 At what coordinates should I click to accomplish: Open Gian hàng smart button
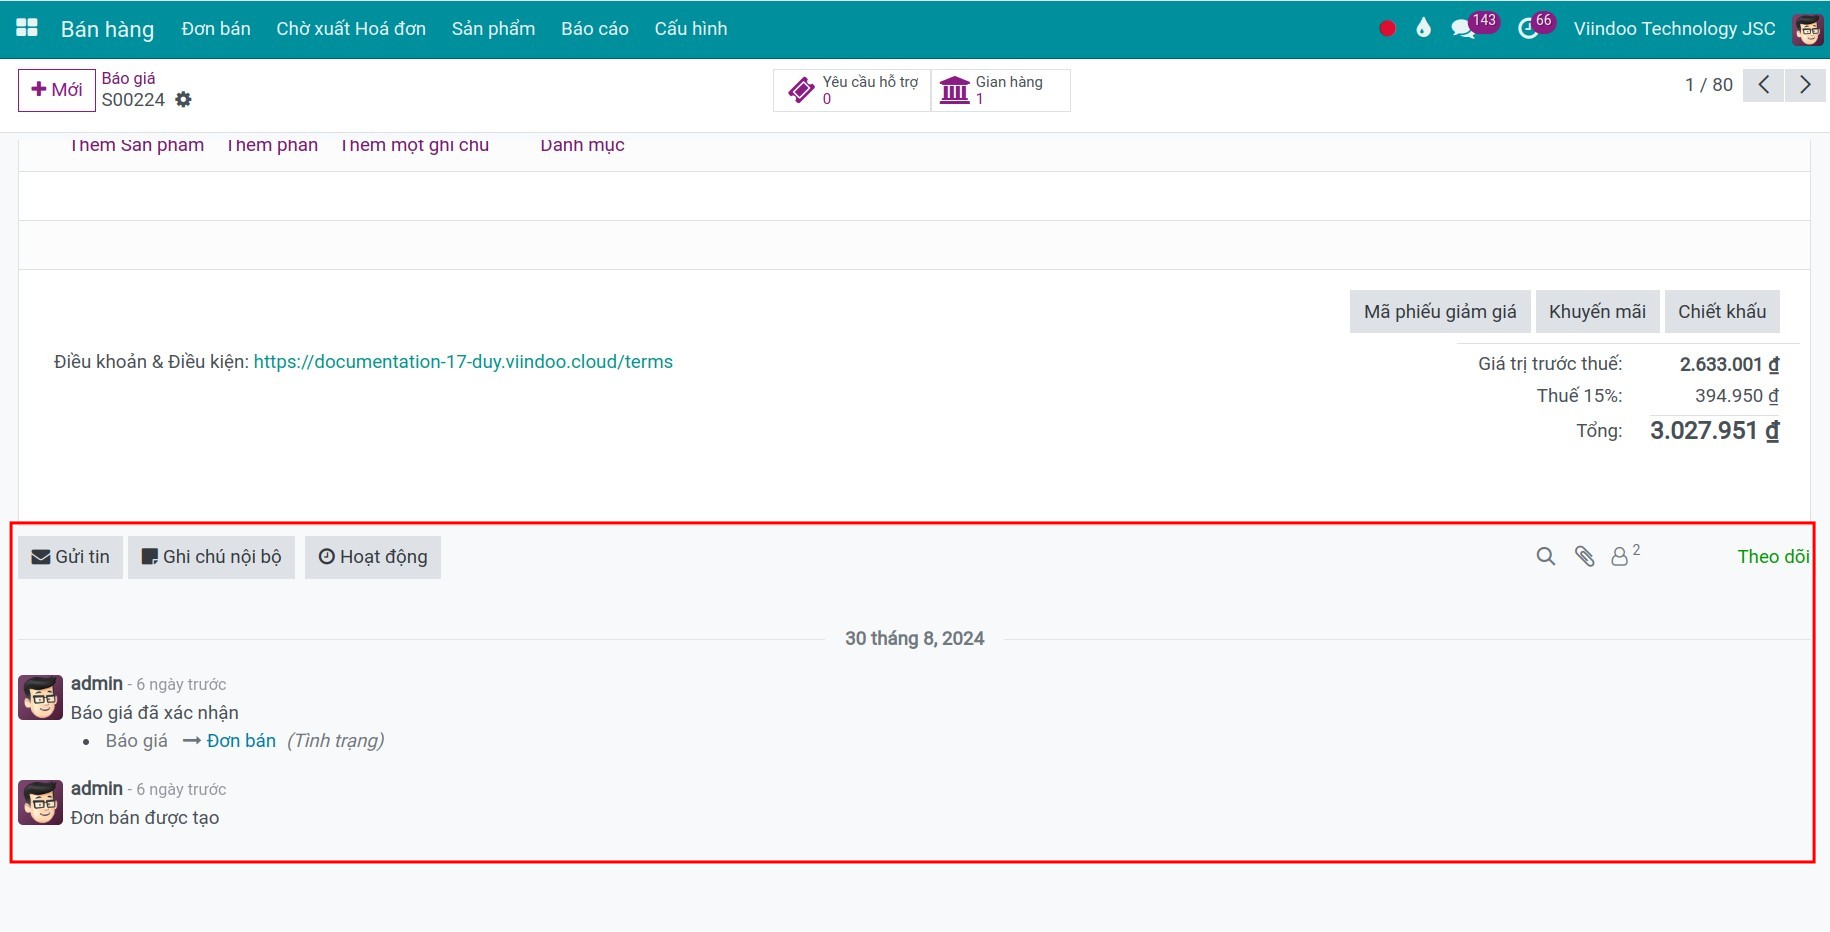click(1001, 90)
